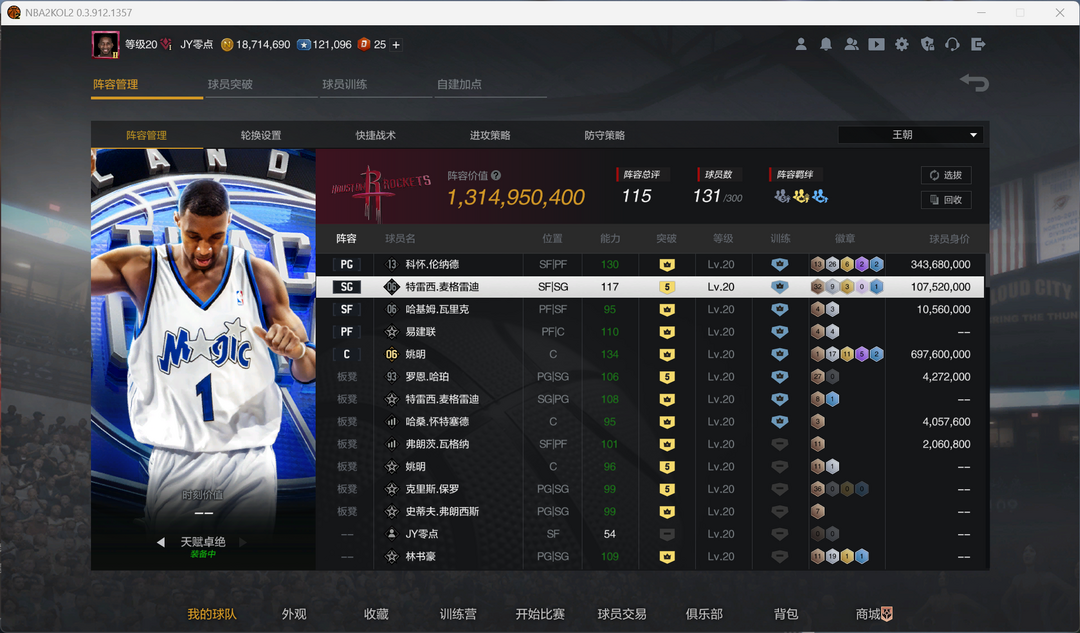This screenshot has width=1080, height=633.
Task: Open notifications bell icon
Action: click(x=826, y=44)
